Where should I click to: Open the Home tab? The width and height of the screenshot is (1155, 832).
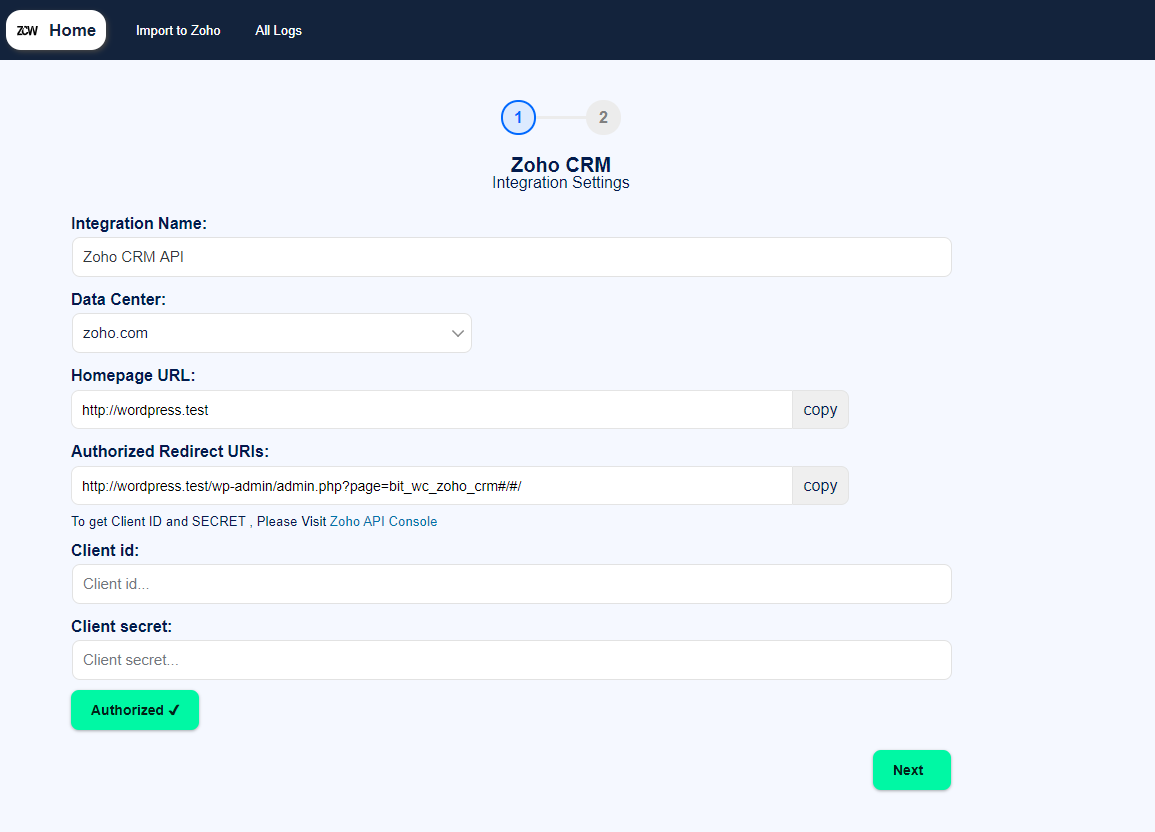click(56, 30)
